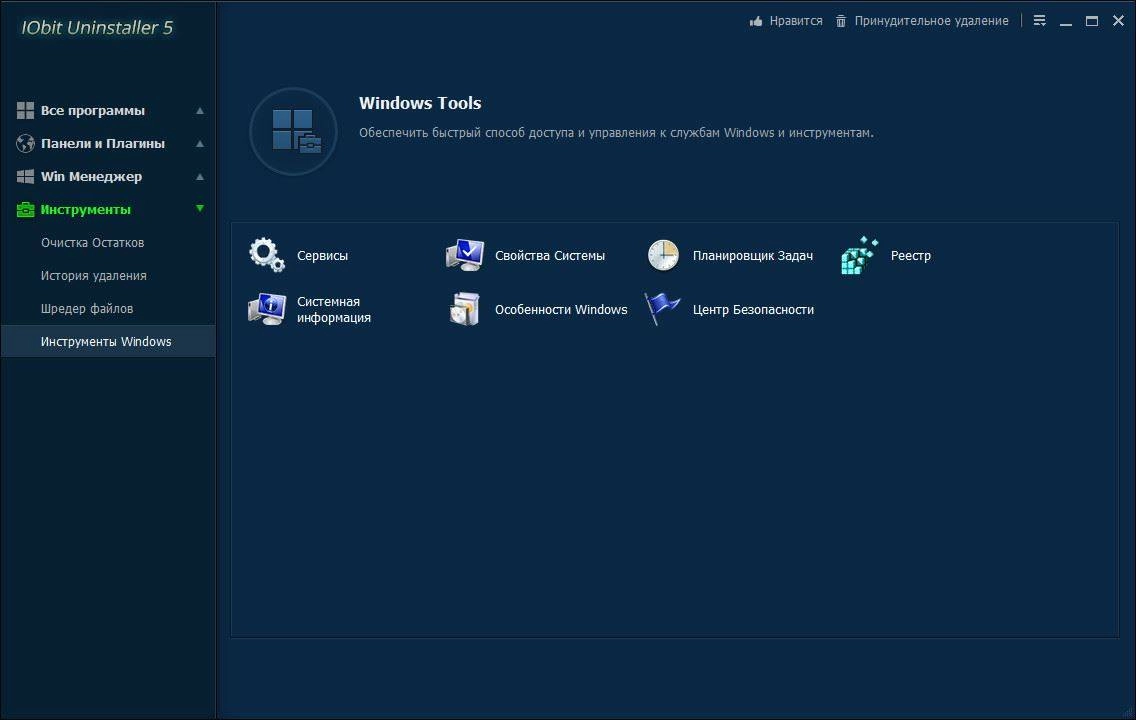Click the Панели и Плагины globe icon
Image resolution: width=1136 pixels, height=720 pixels.
coord(25,143)
